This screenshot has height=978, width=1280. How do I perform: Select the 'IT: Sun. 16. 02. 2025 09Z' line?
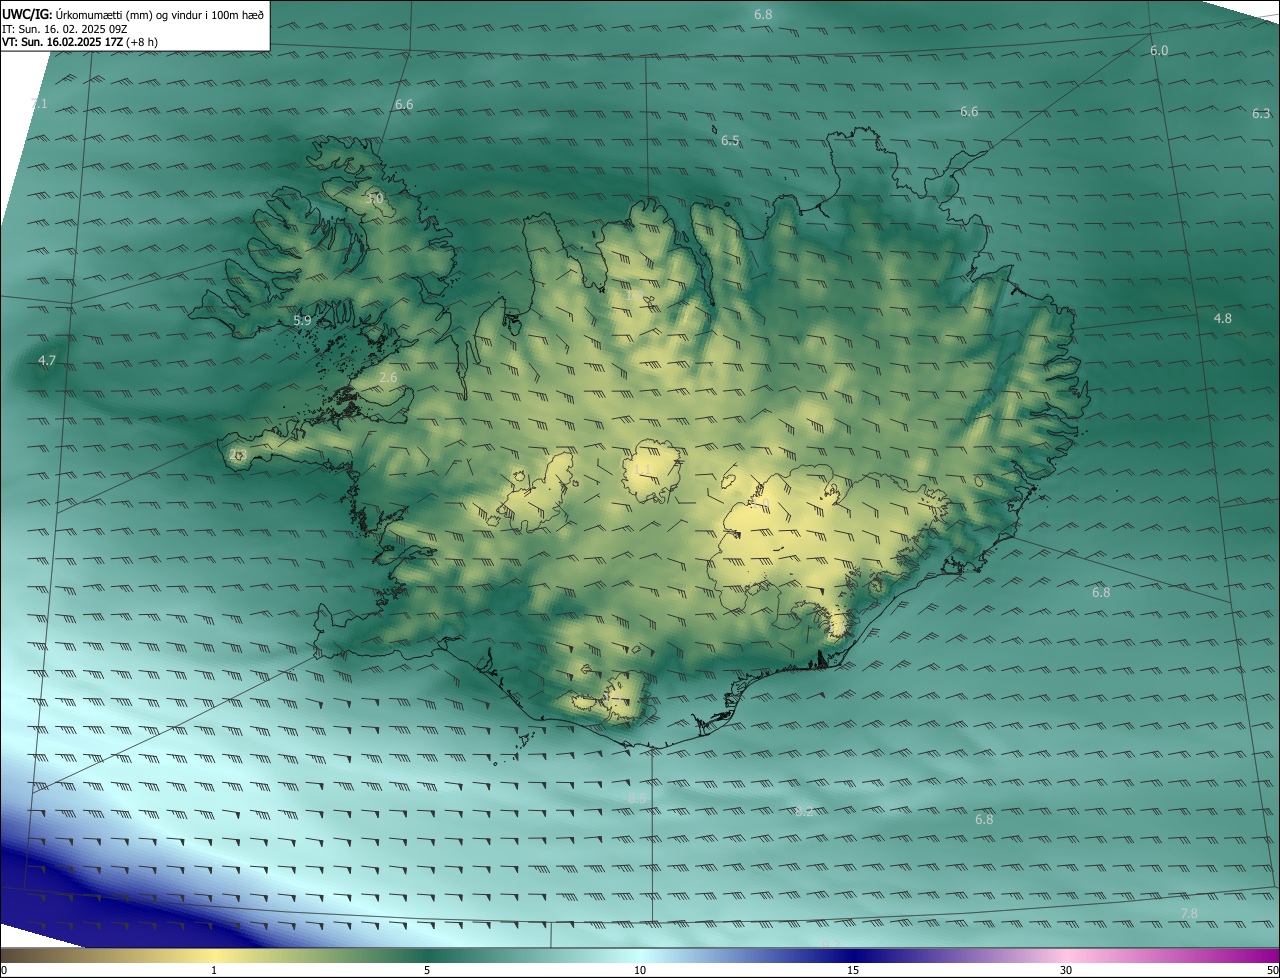[65, 29]
